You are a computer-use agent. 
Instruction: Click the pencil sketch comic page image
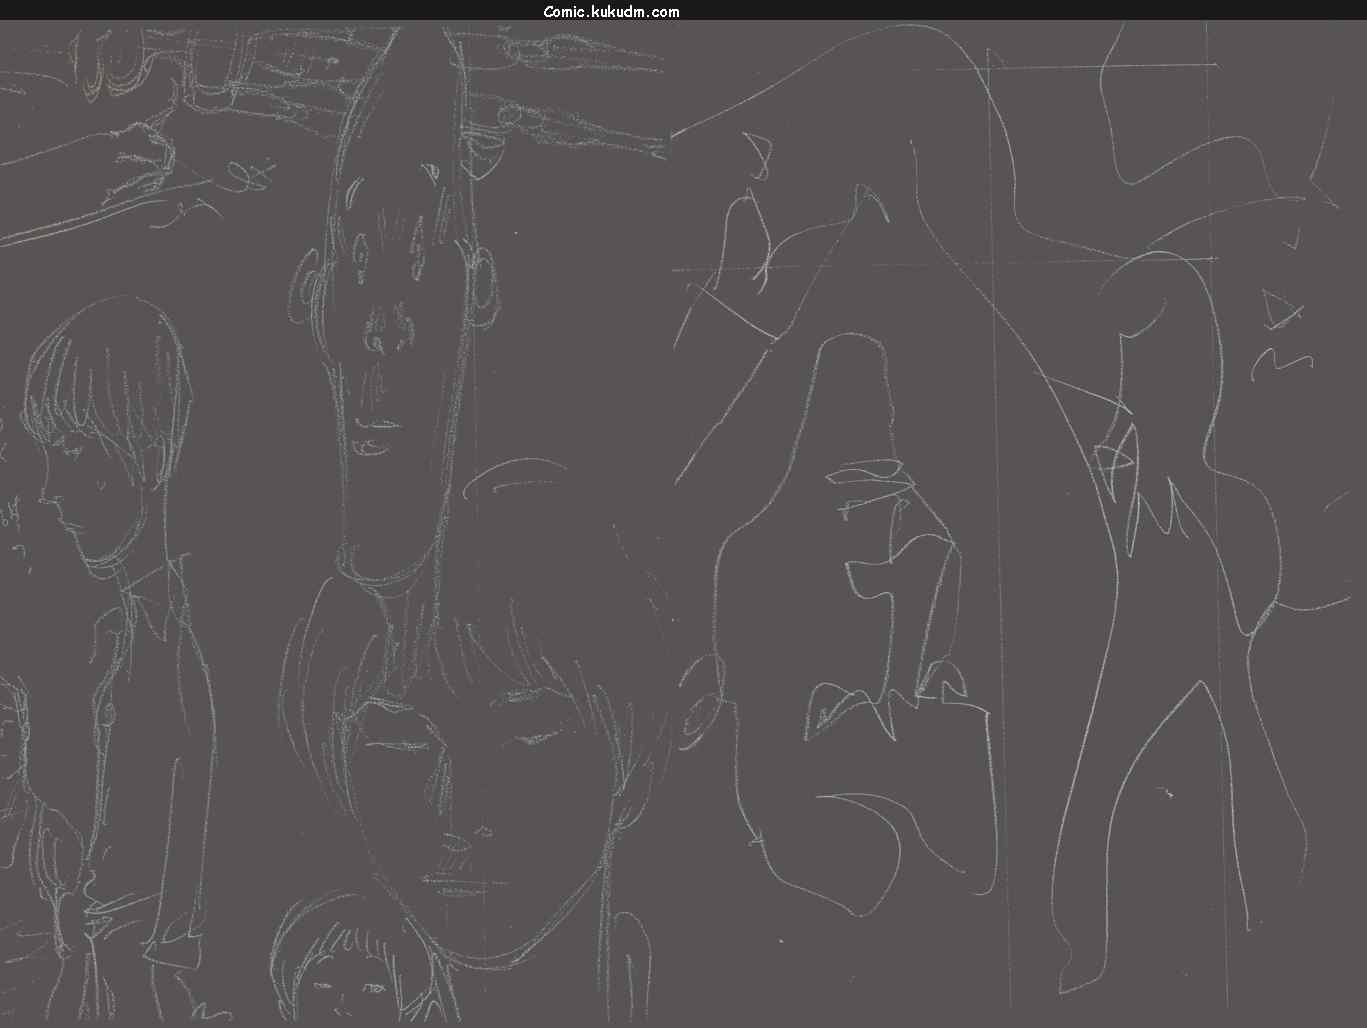pos(683,523)
